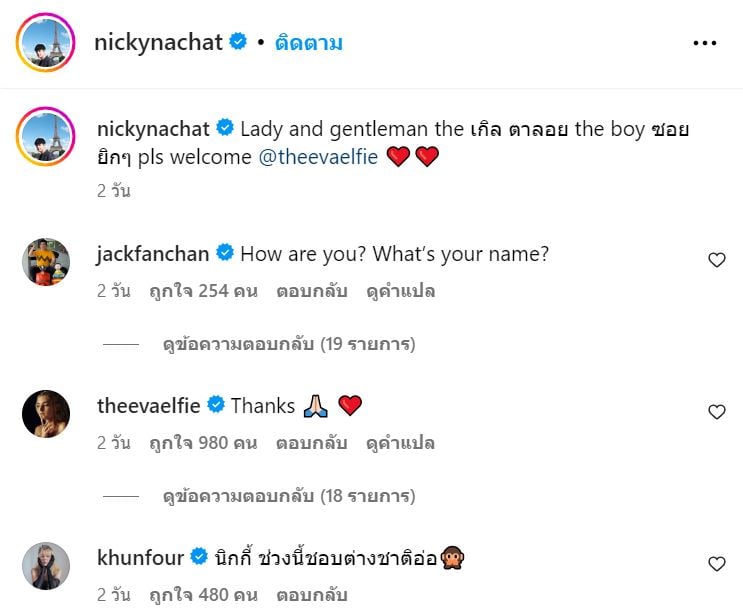Click nickynachat's profile picture in header
This screenshot has width=743, height=613.
tap(45, 43)
